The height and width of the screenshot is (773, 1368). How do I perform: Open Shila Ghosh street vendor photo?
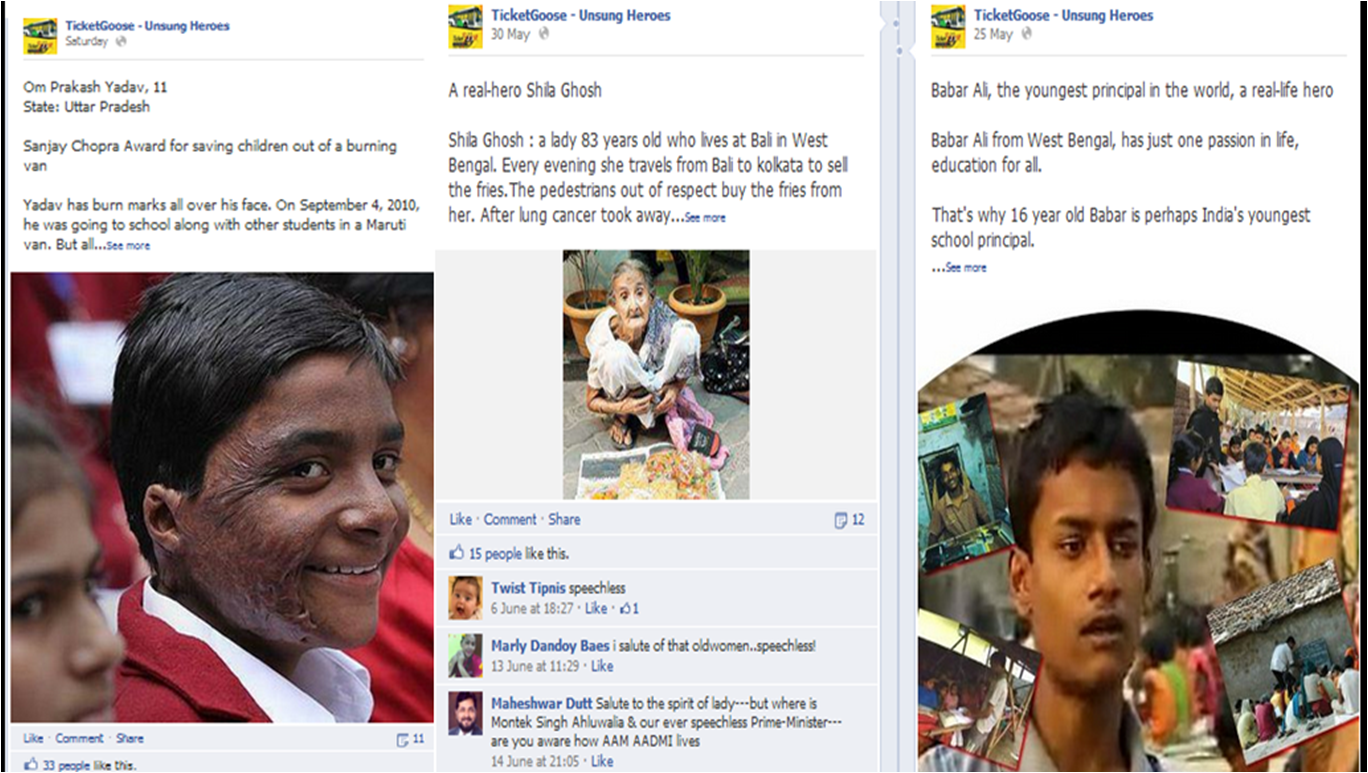[x=656, y=374]
